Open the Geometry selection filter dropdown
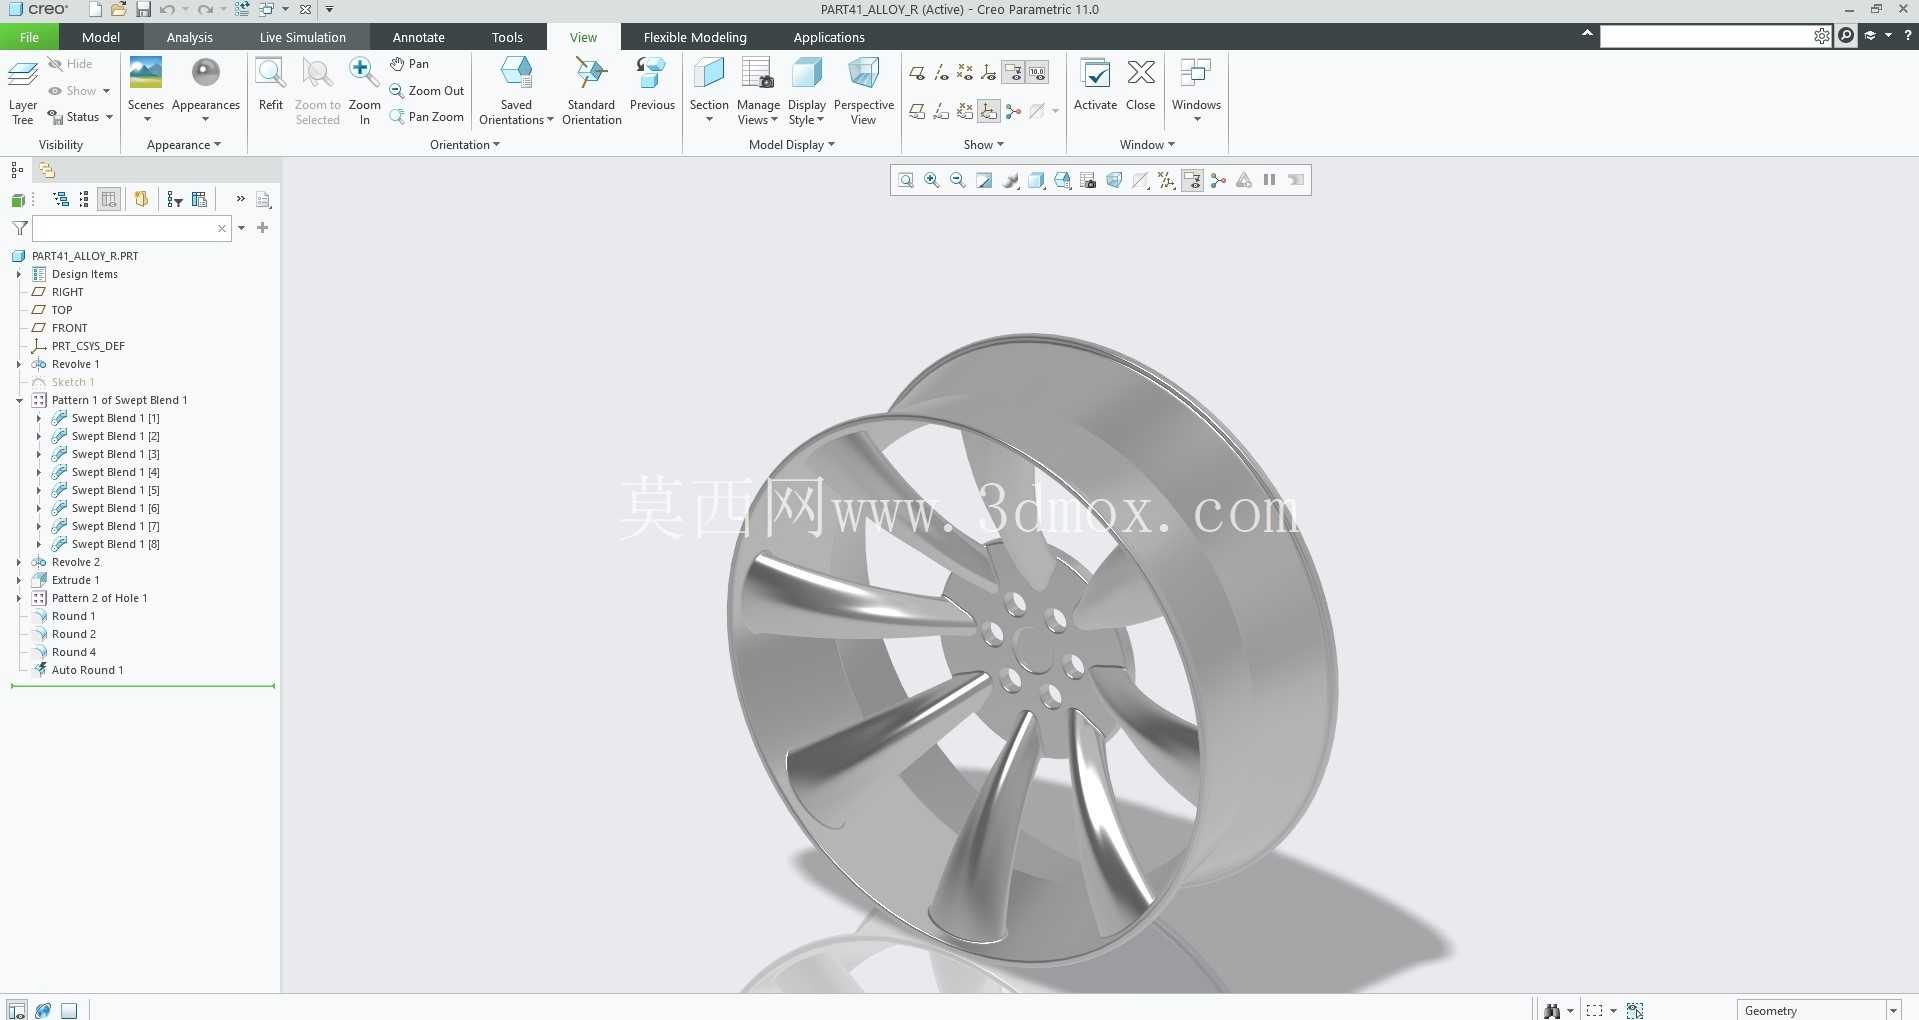1919x1020 pixels. tap(1892, 1011)
